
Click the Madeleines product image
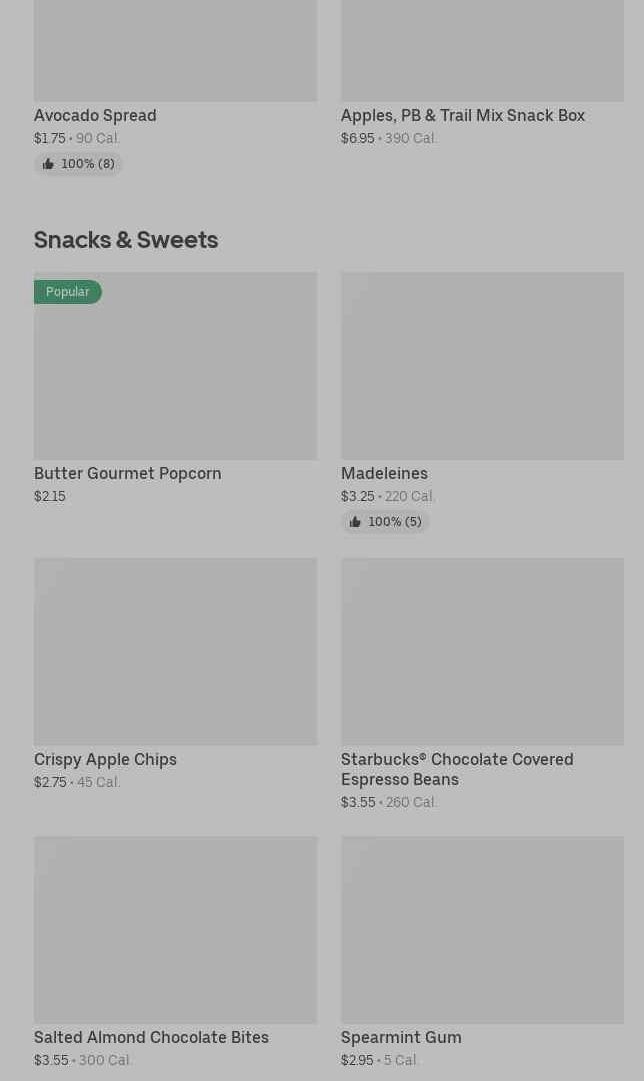(482, 365)
